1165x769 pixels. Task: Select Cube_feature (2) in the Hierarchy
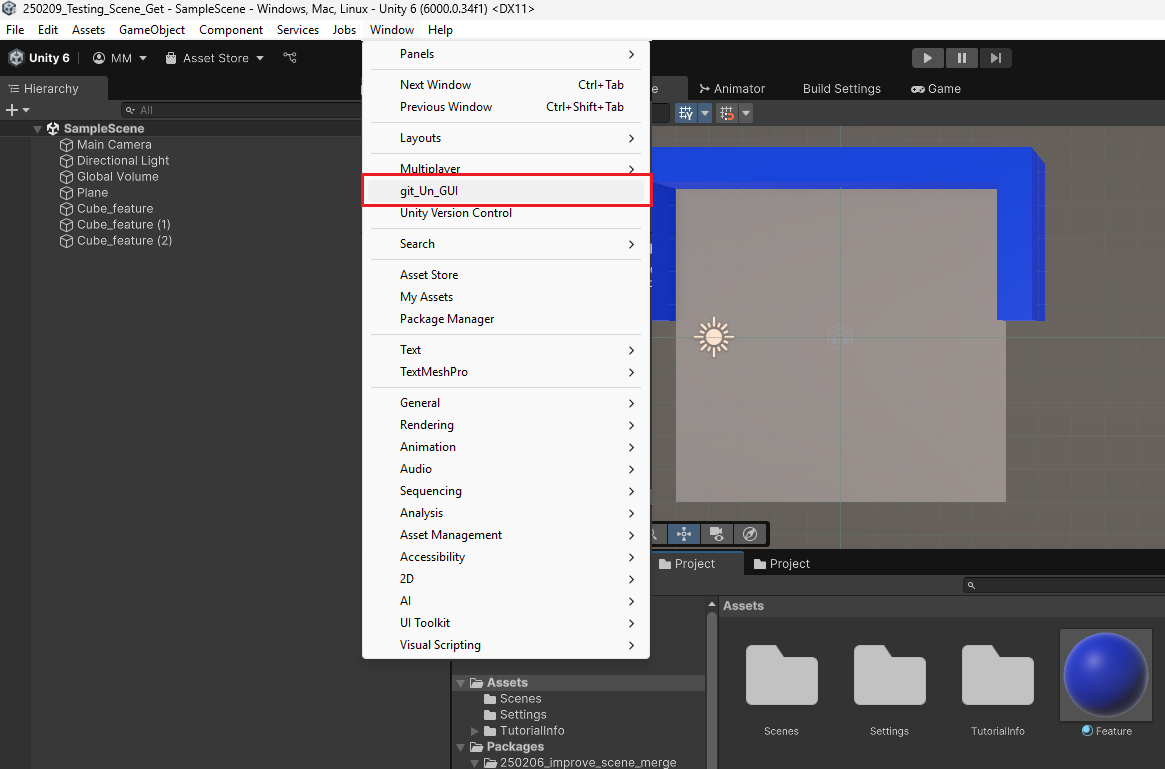(x=125, y=241)
